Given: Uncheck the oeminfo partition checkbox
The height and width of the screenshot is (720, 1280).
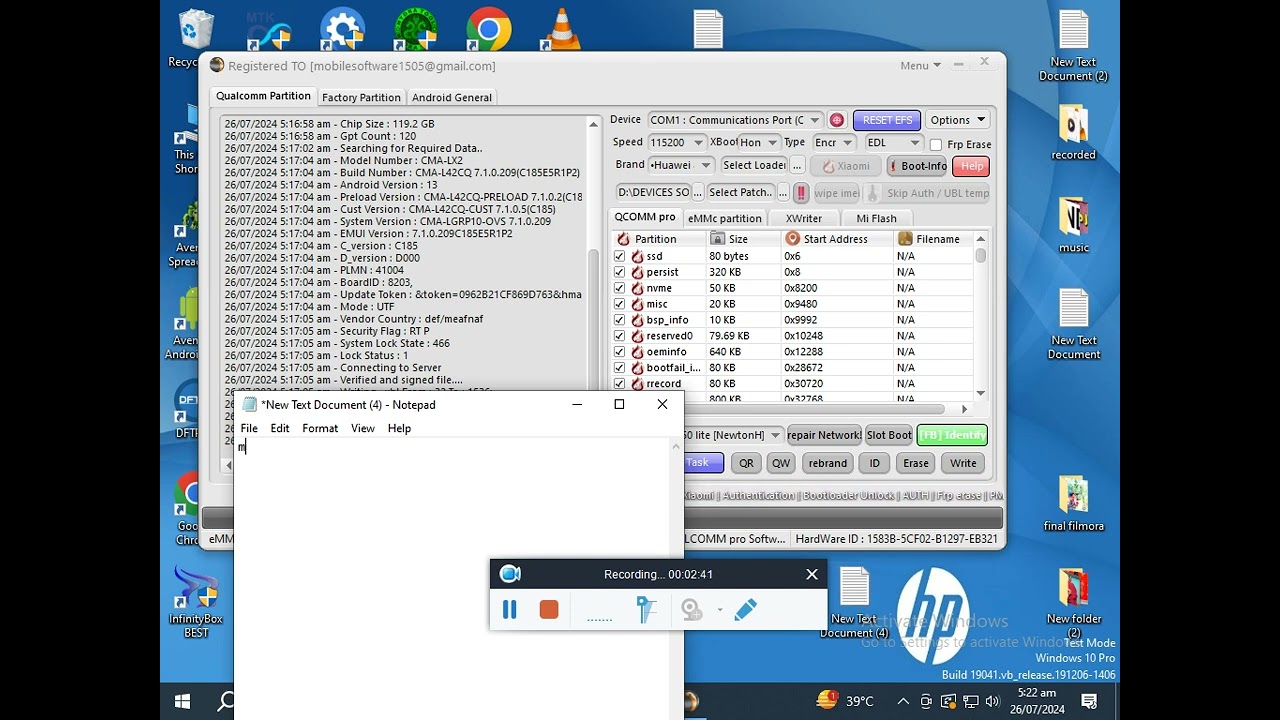Looking at the screenshot, I should click(x=620, y=352).
